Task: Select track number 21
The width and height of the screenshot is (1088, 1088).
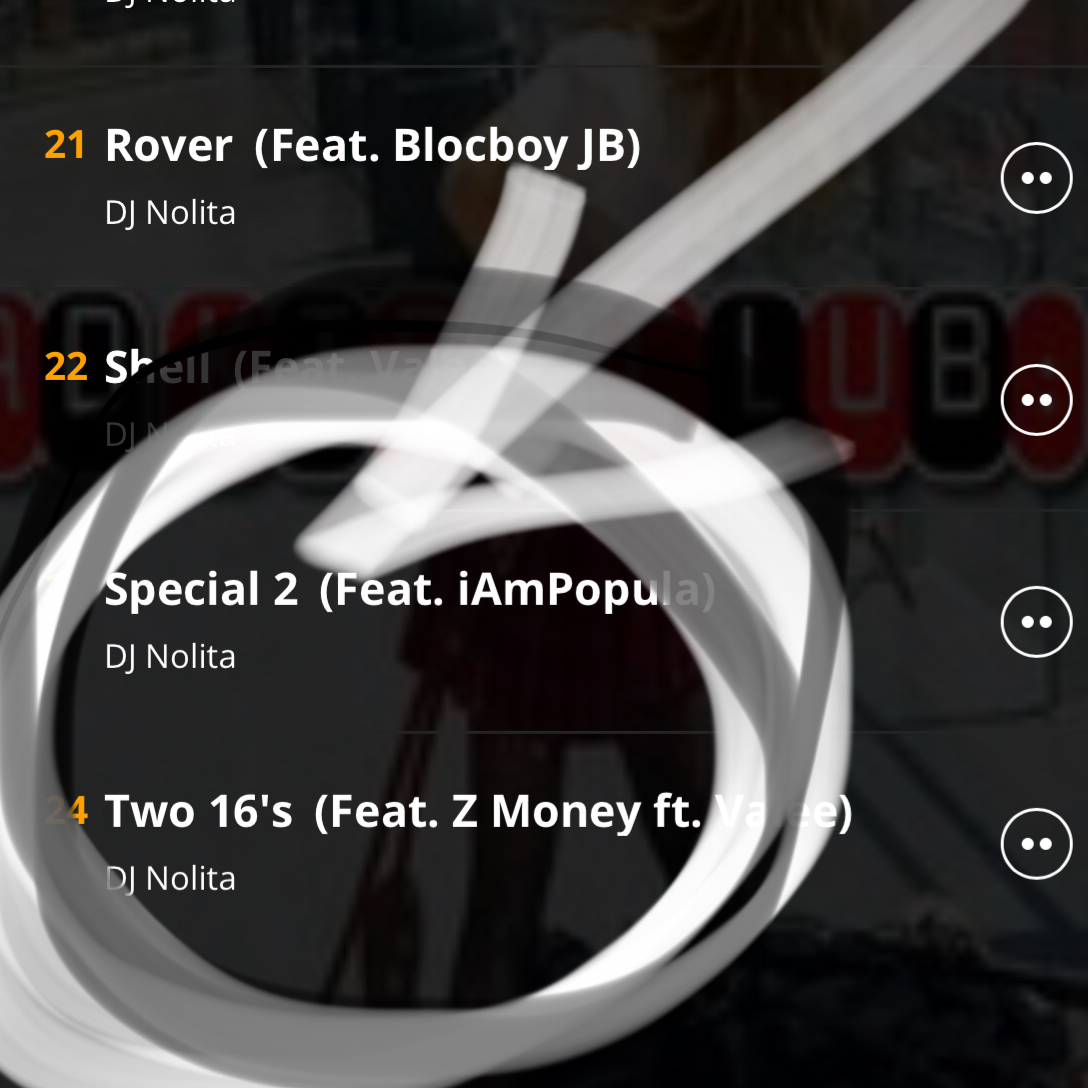Action: click(x=65, y=145)
